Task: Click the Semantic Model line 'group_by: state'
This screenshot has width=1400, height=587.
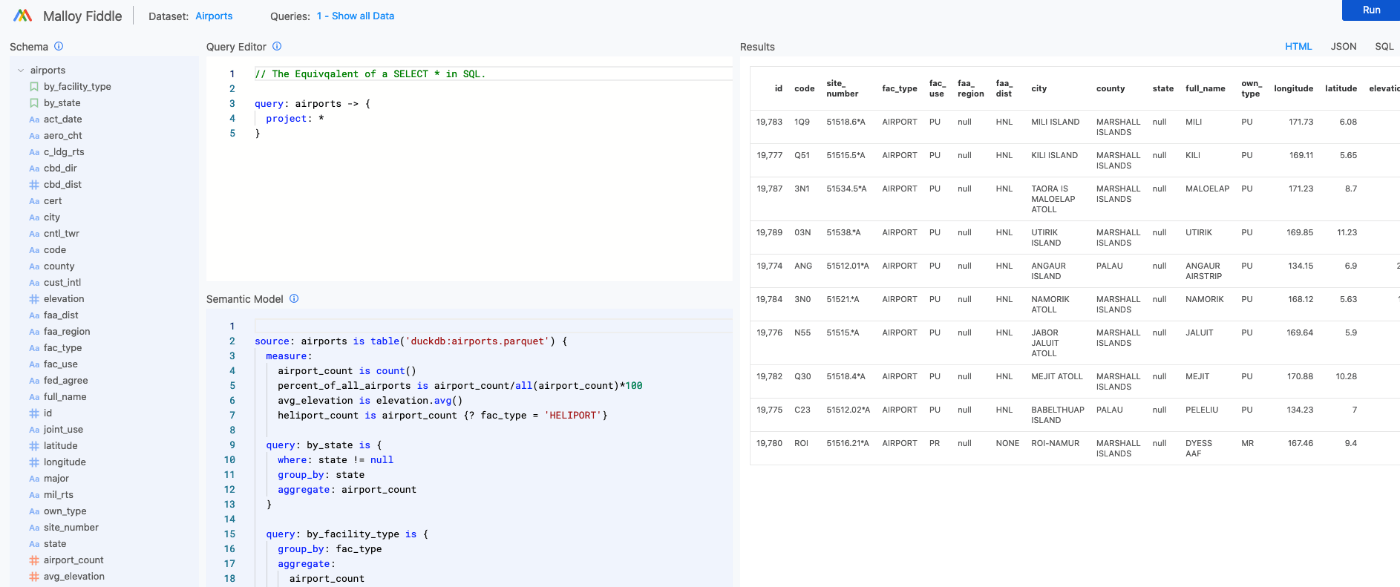Action: tap(321, 475)
